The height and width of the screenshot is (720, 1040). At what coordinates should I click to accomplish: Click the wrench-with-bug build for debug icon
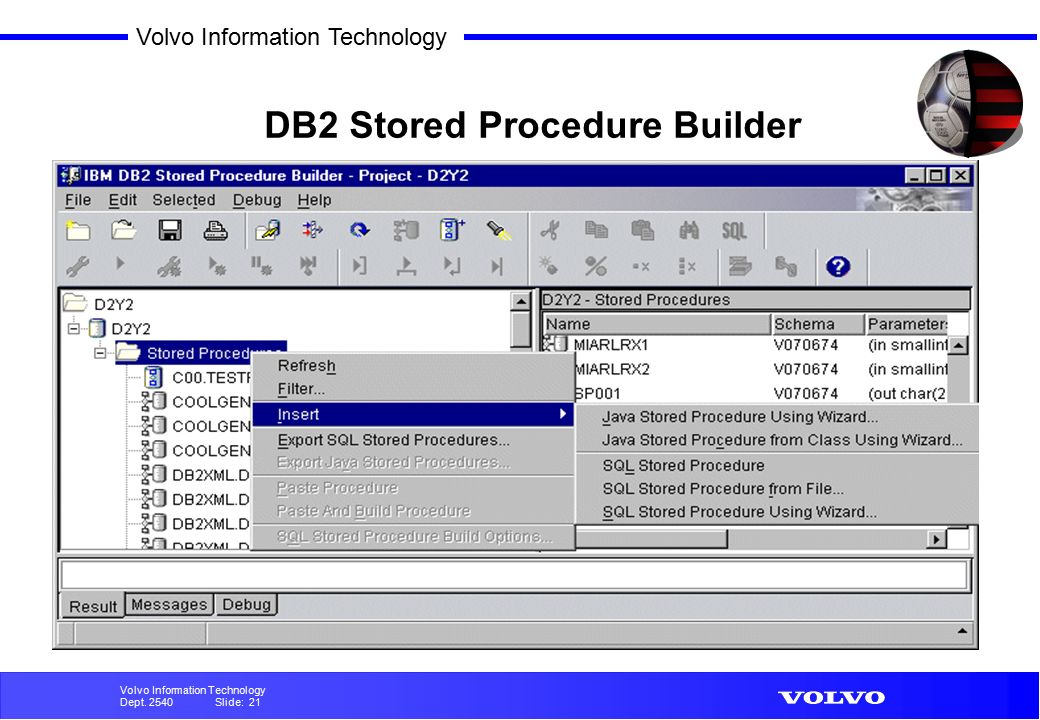coord(169,267)
